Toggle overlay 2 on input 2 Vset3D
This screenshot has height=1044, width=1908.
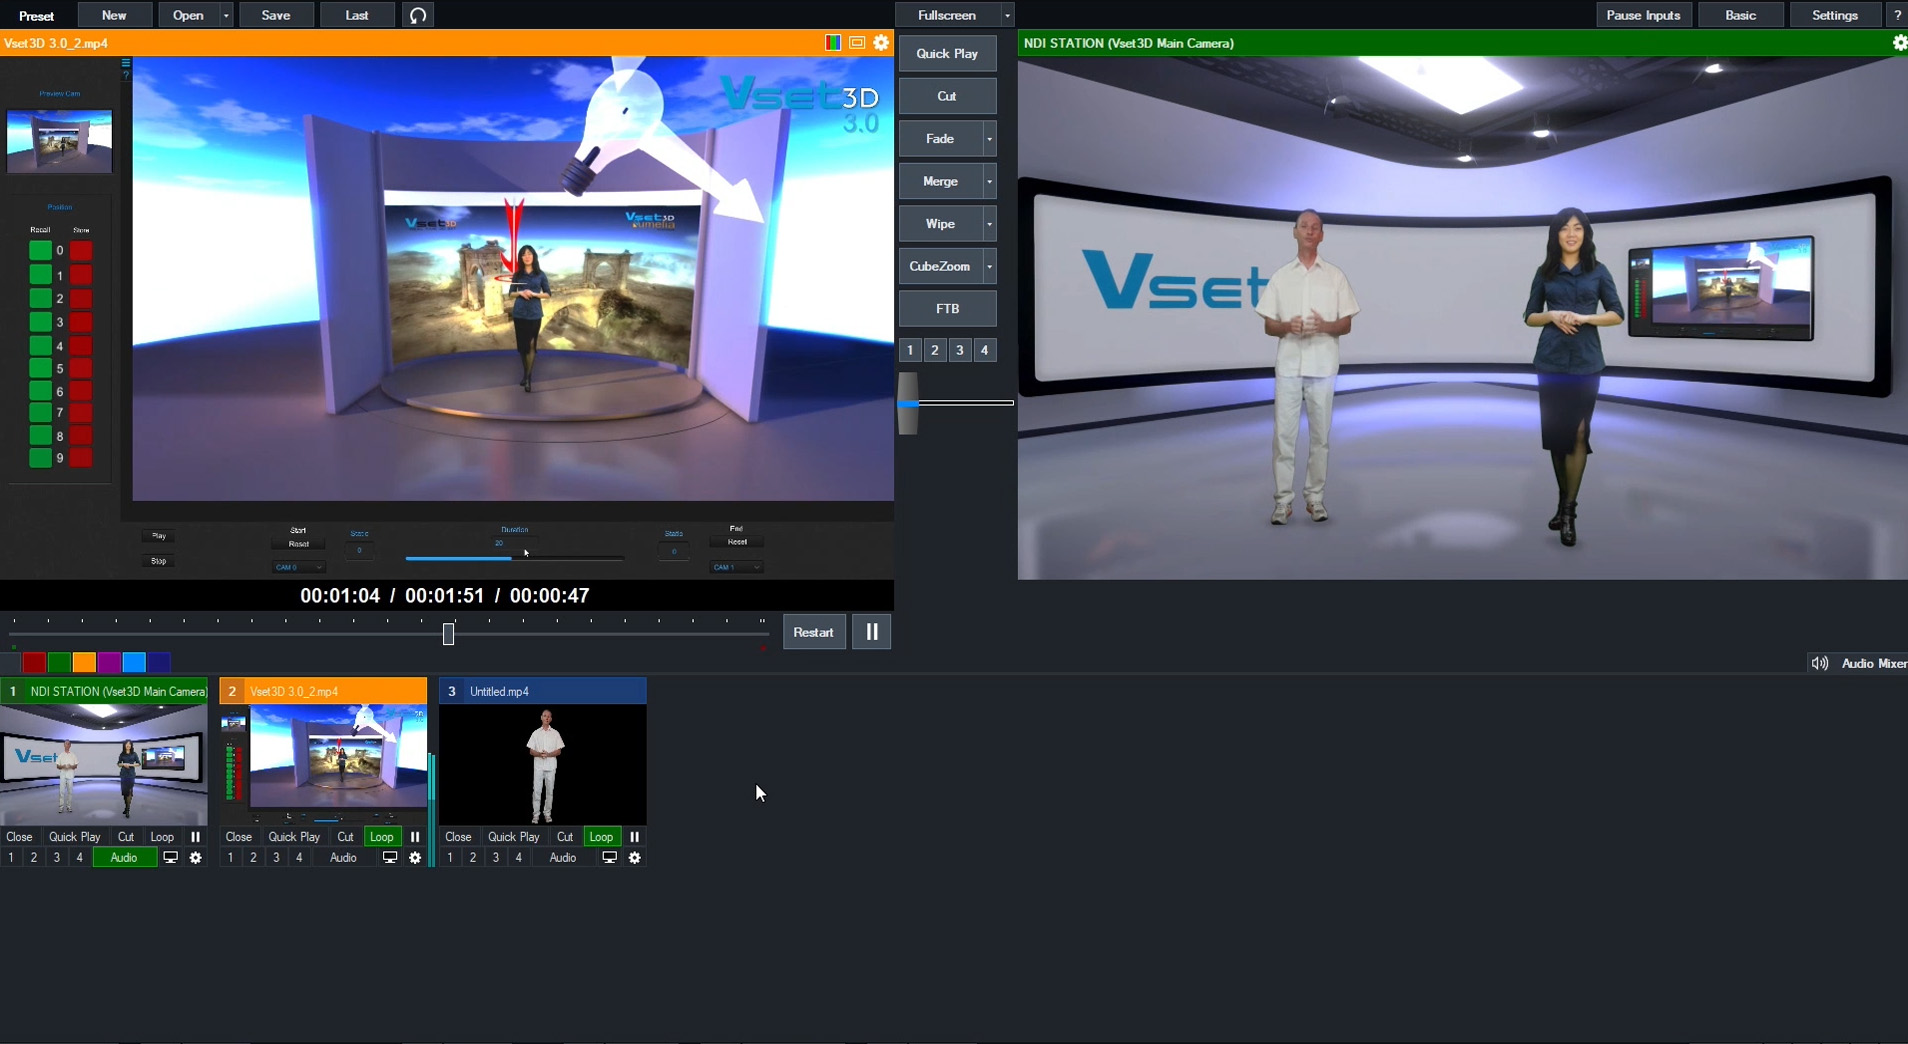253,858
